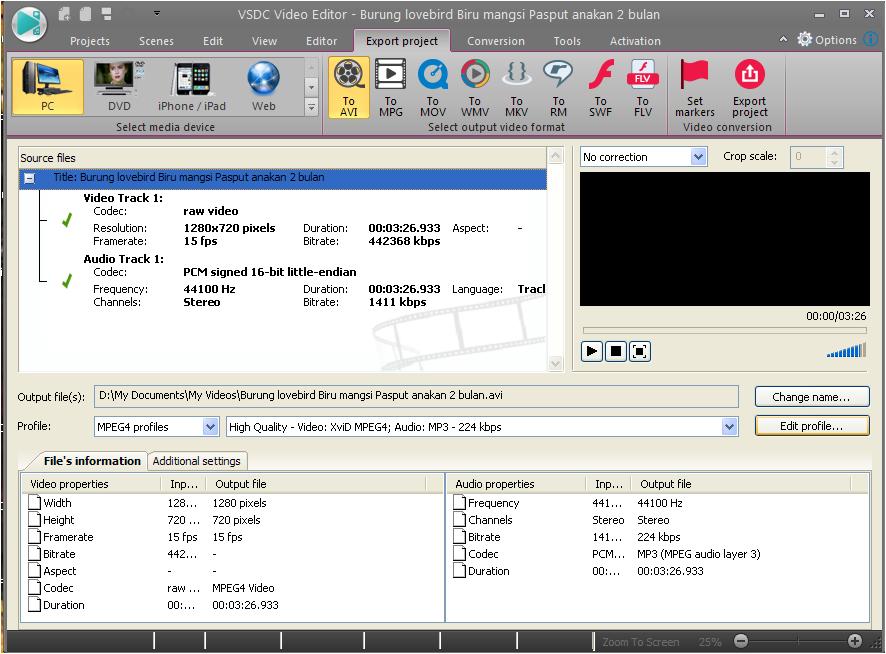Pick the To SWF Flash format
Image resolution: width=886 pixels, height=654 pixels.
[x=600, y=87]
